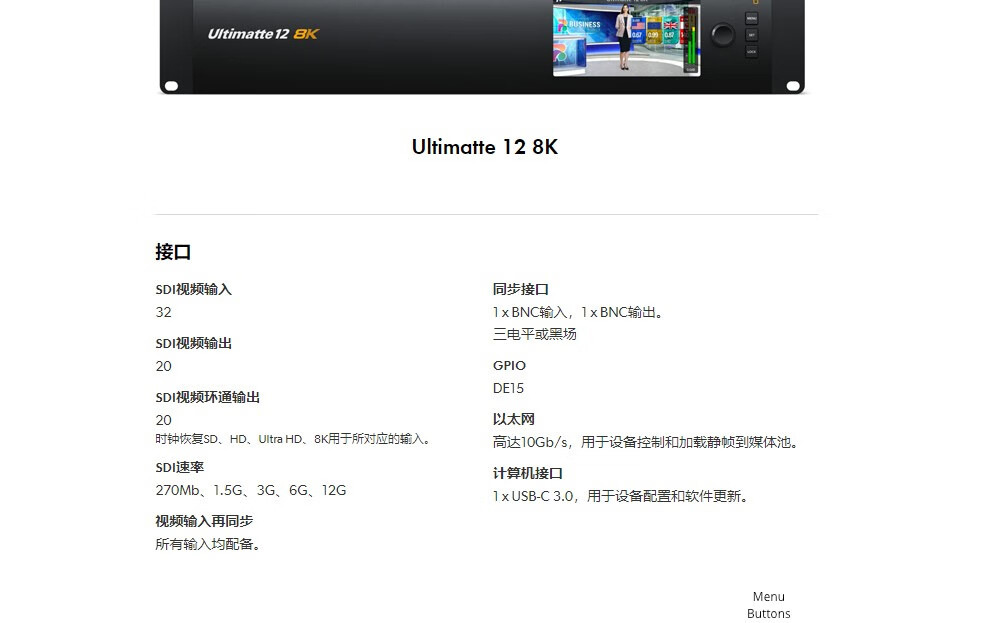Click the LCD preview screen on the device
This screenshot has height=623, width=990.
[x=626, y=38]
